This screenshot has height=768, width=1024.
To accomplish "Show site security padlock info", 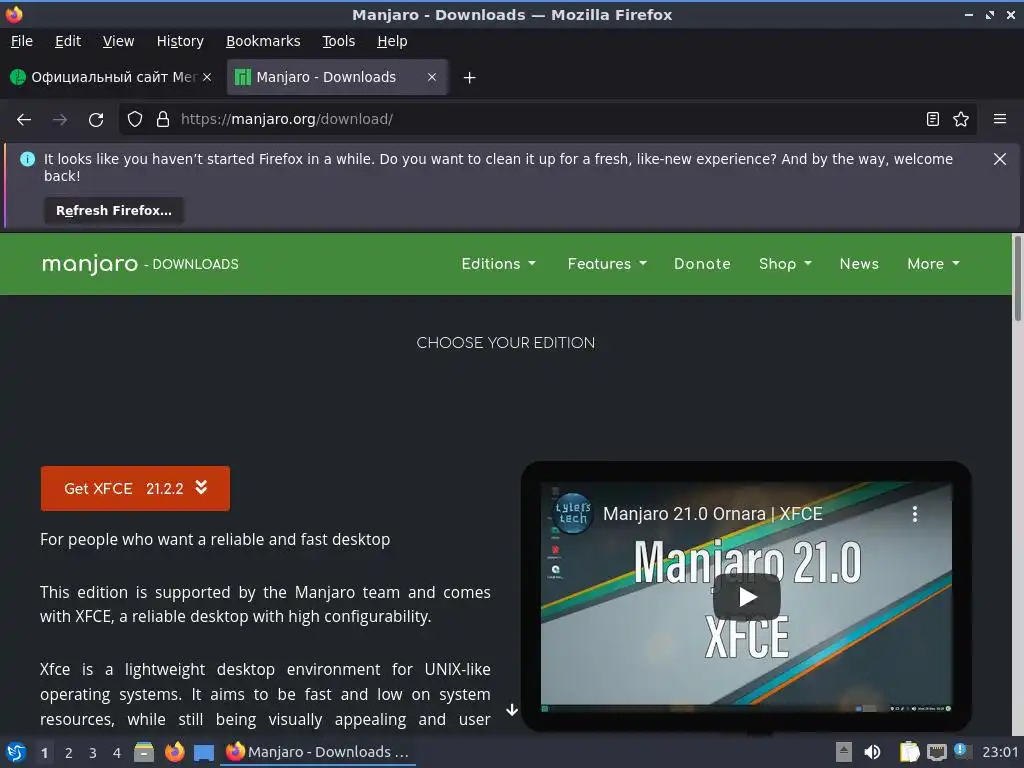I will tap(163, 119).
